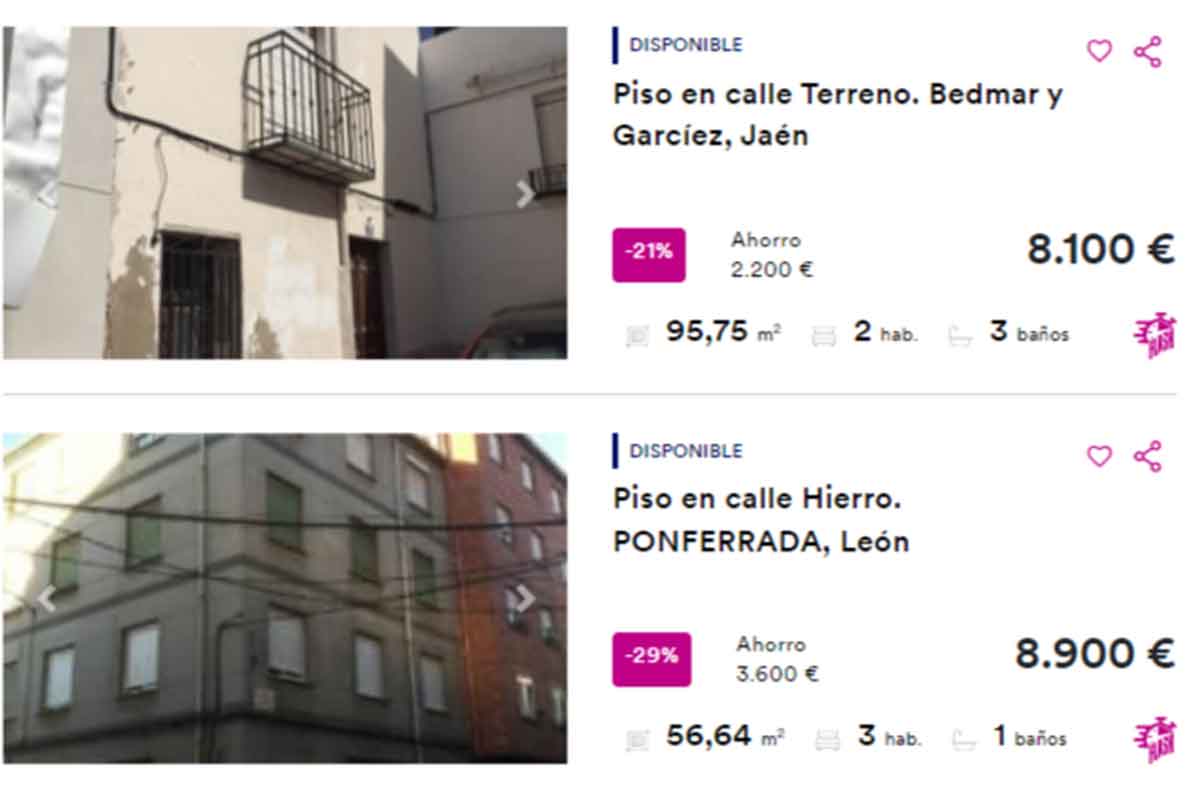Show previous photo of Jaén property

(x=46, y=193)
